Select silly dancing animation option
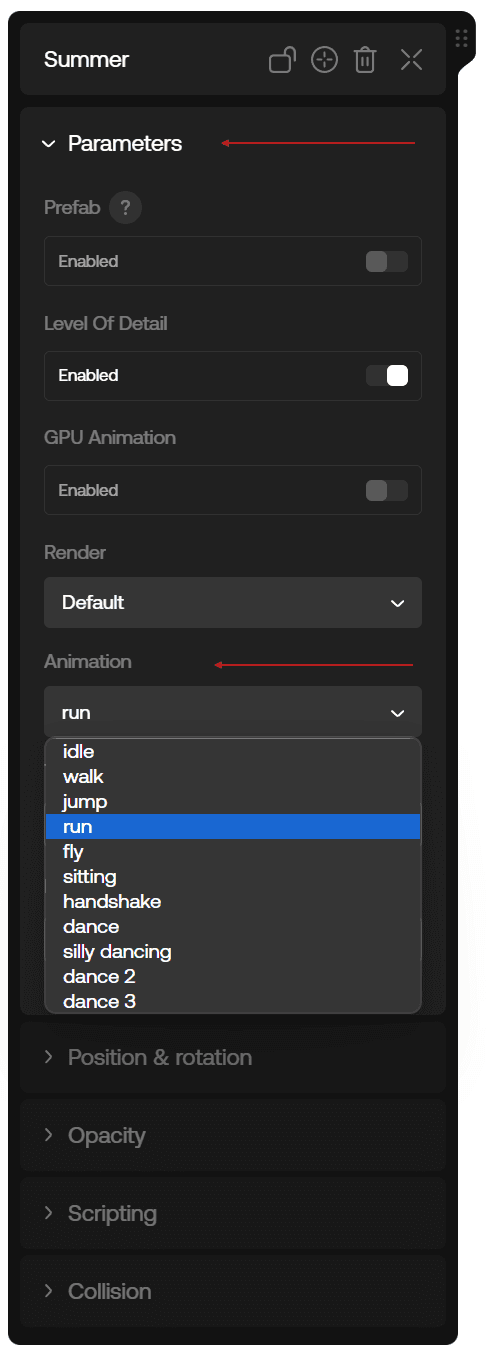 (233, 951)
